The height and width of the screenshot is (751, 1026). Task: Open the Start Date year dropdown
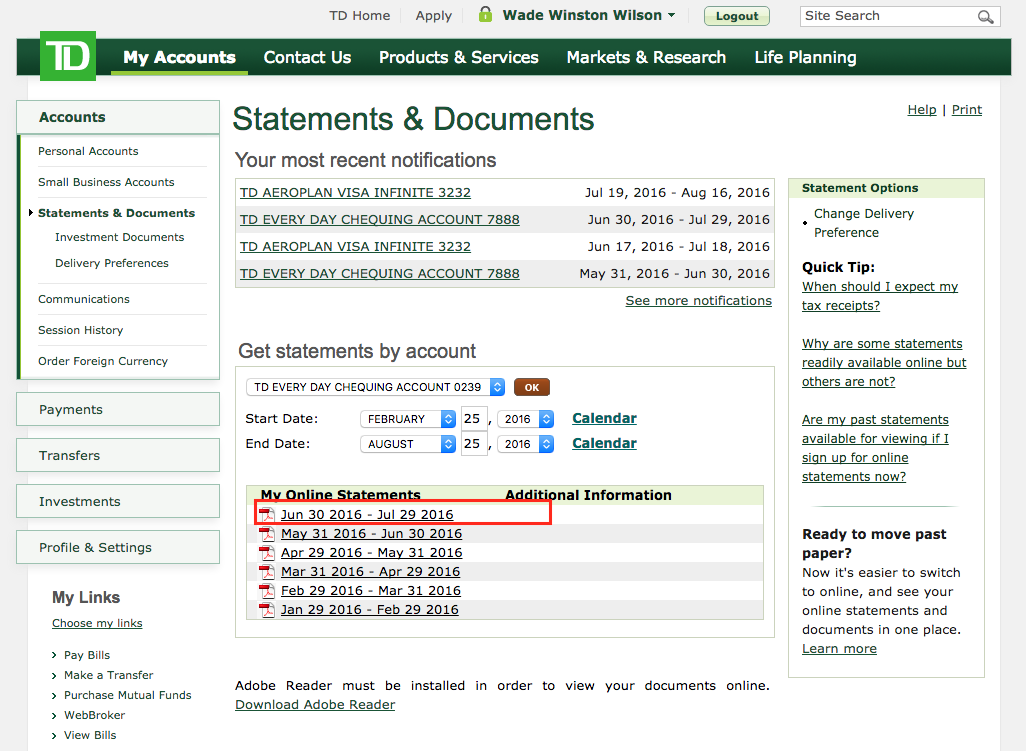click(x=525, y=419)
